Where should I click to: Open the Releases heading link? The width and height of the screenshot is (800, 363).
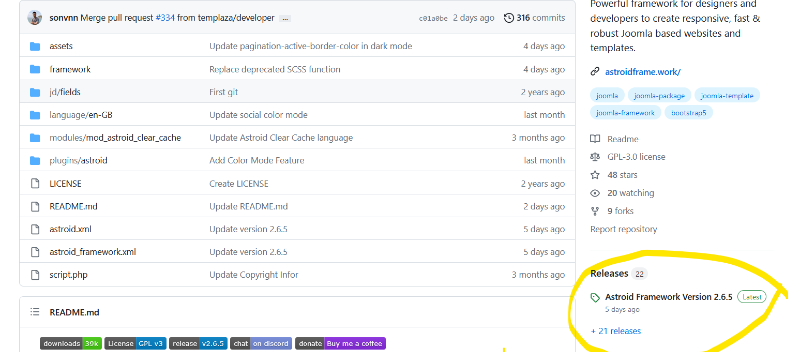[x=609, y=274]
